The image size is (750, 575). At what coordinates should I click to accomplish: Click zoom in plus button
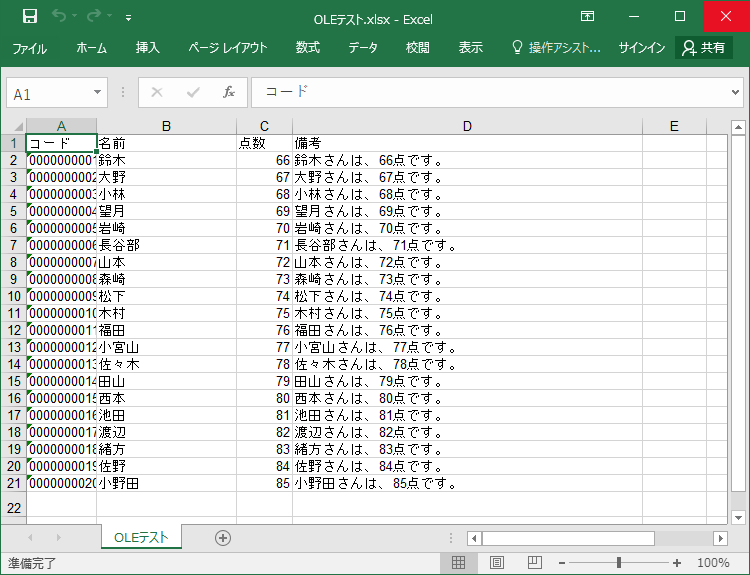[x=676, y=563]
